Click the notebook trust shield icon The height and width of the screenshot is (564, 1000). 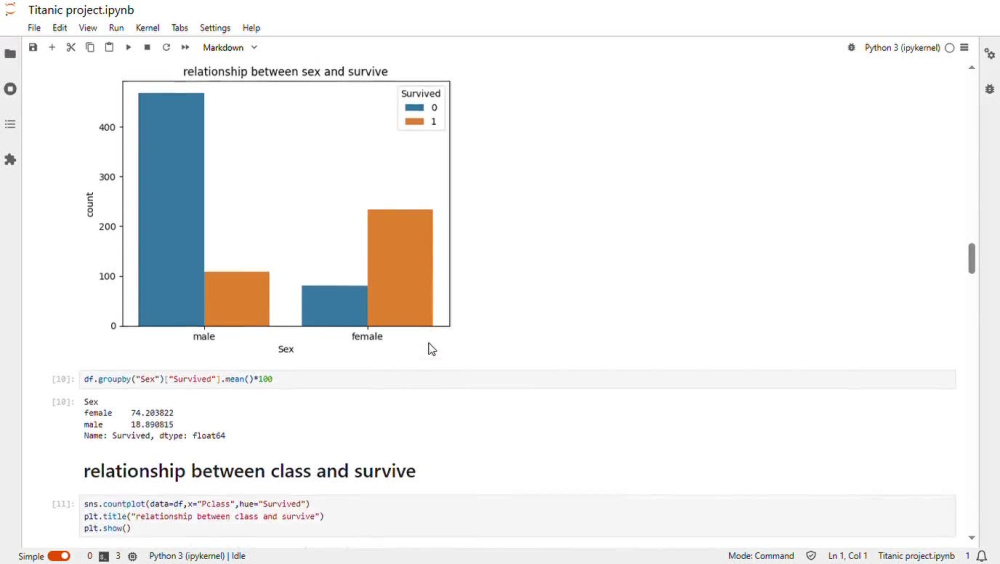tap(811, 556)
